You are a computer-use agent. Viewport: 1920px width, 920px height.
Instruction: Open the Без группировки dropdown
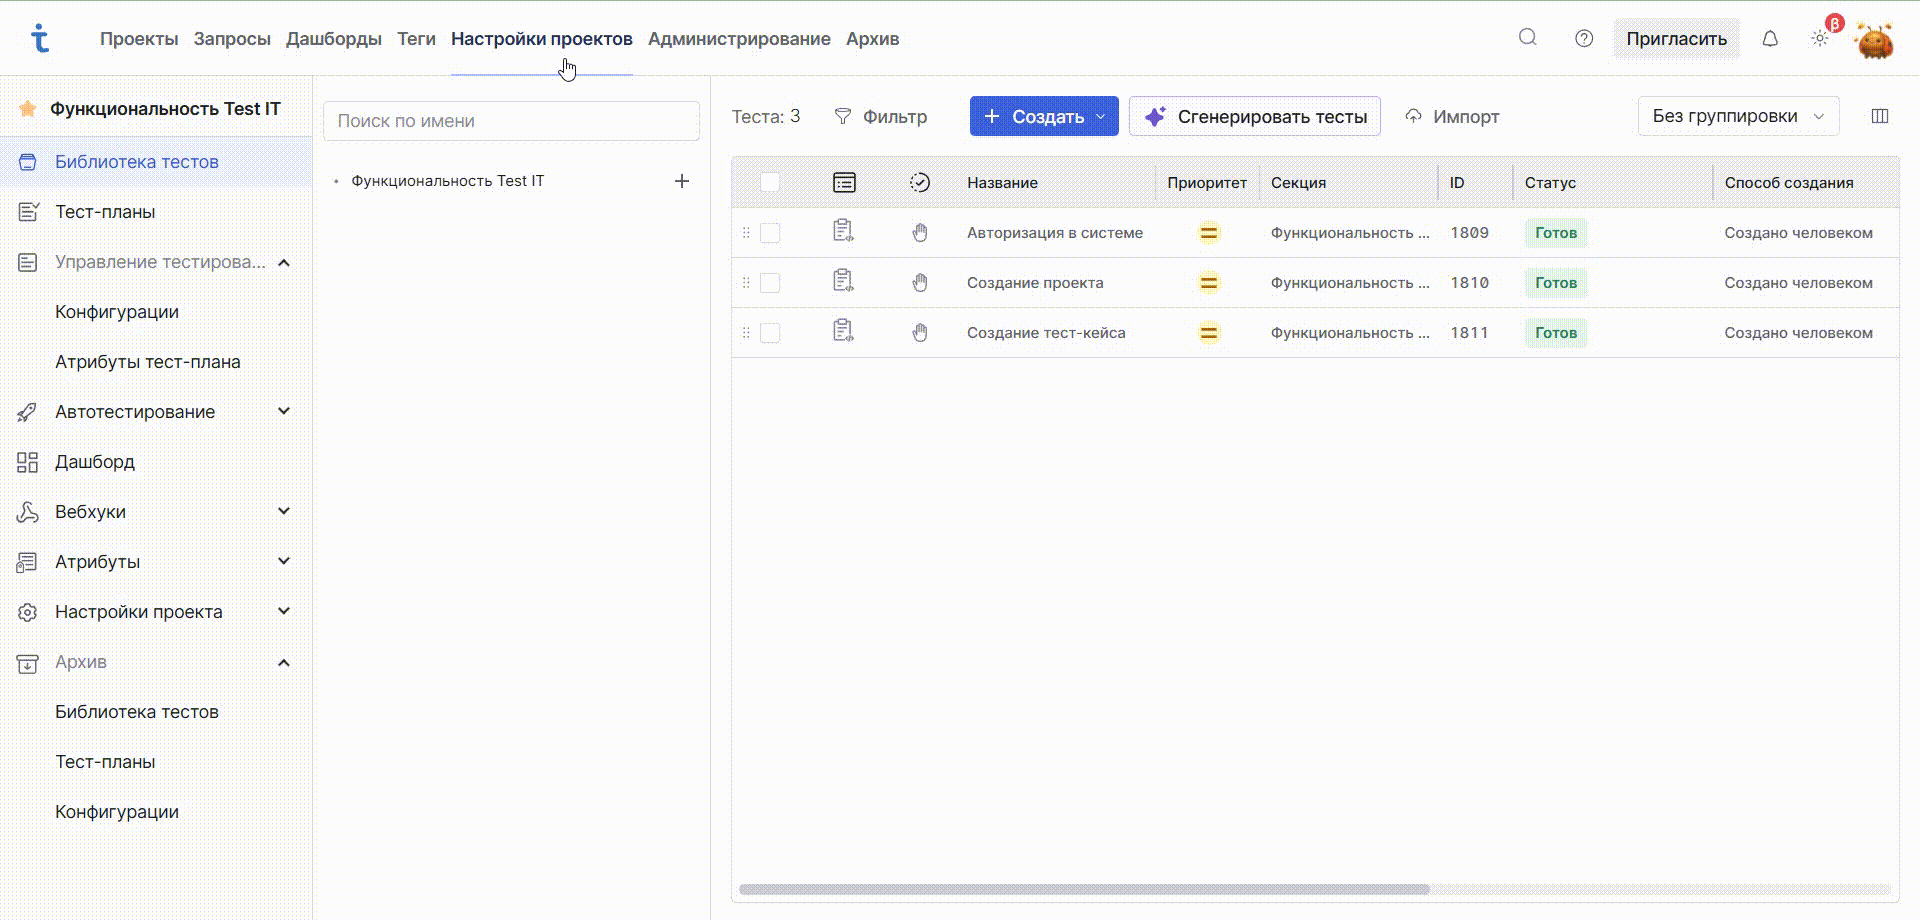(x=1738, y=116)
